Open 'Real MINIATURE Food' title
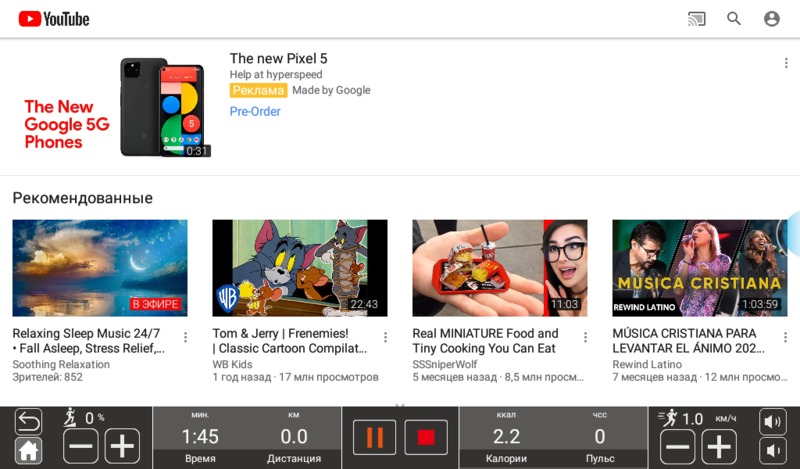 (x=486, y=341)
